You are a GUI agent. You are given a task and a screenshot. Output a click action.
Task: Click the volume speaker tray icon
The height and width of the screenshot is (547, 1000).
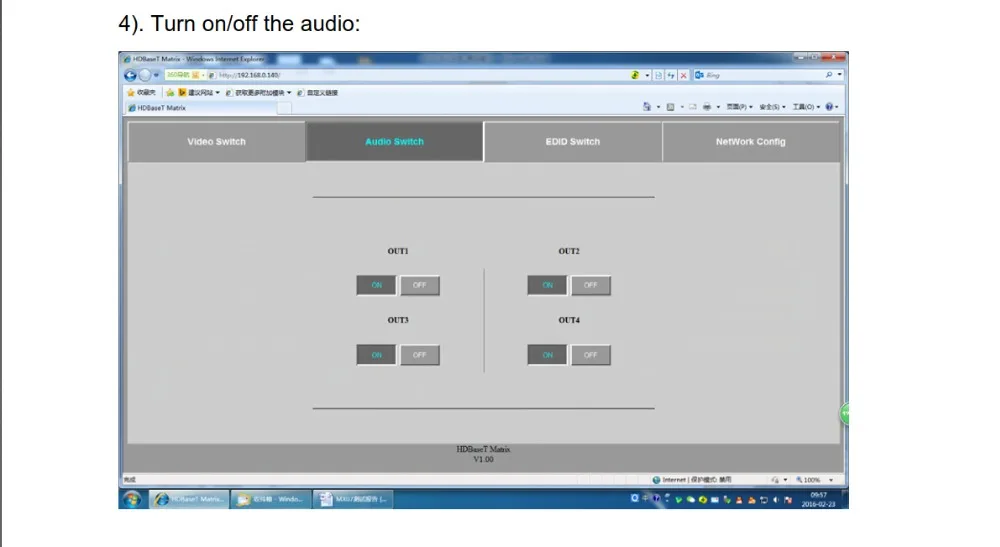[776, 500]
